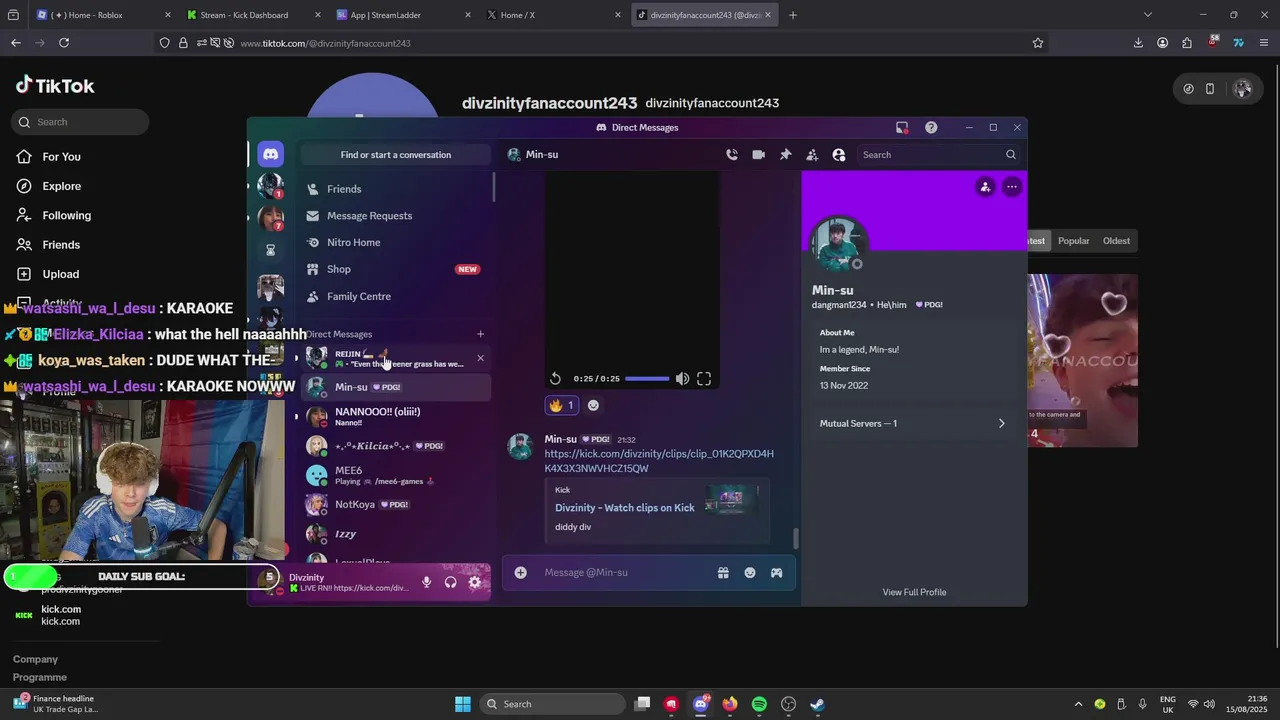This screenshot has height=720, width=1280.
Task: Deafen headphones in Discord user panel
Action: tap(451, 582)
